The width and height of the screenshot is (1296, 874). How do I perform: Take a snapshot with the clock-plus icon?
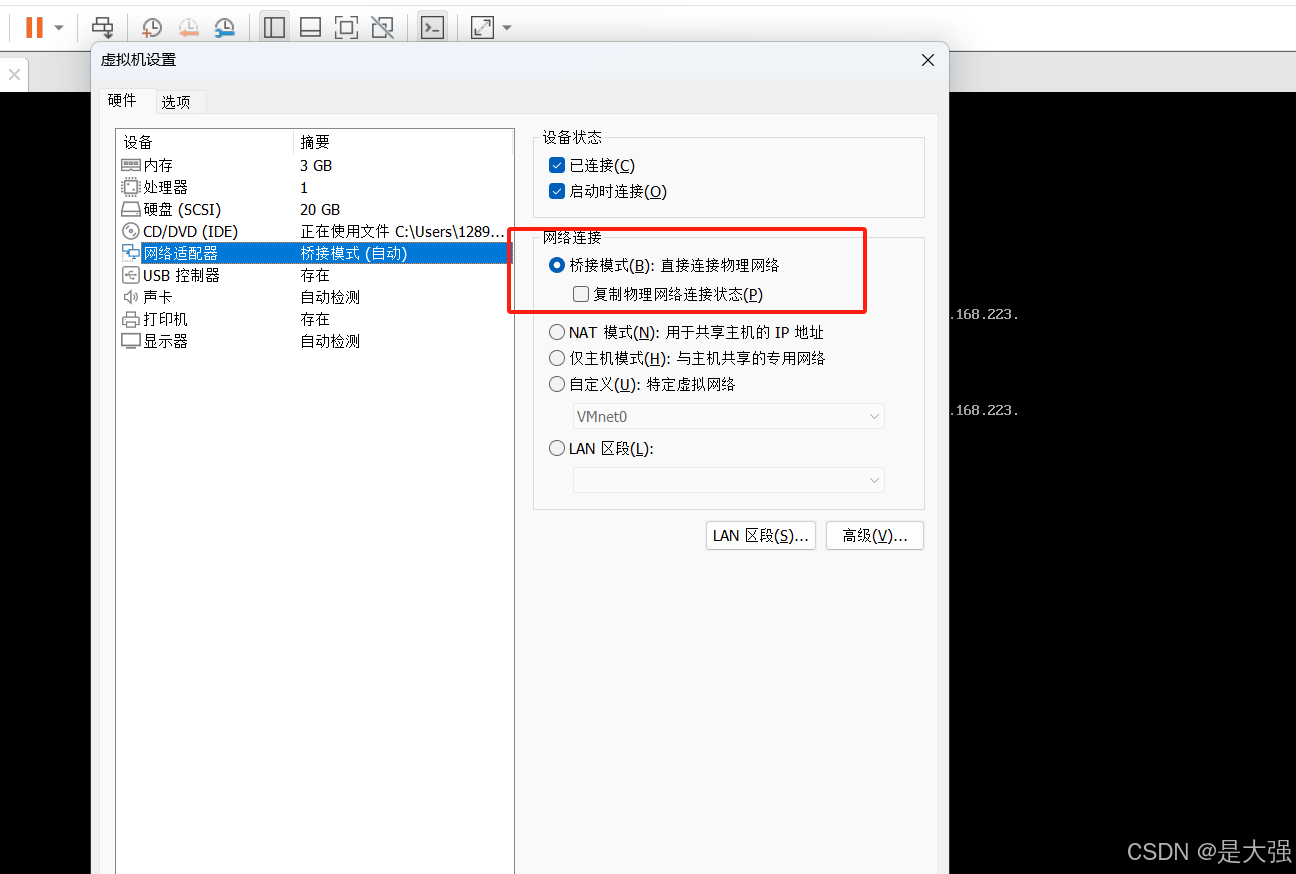[151, 28]
